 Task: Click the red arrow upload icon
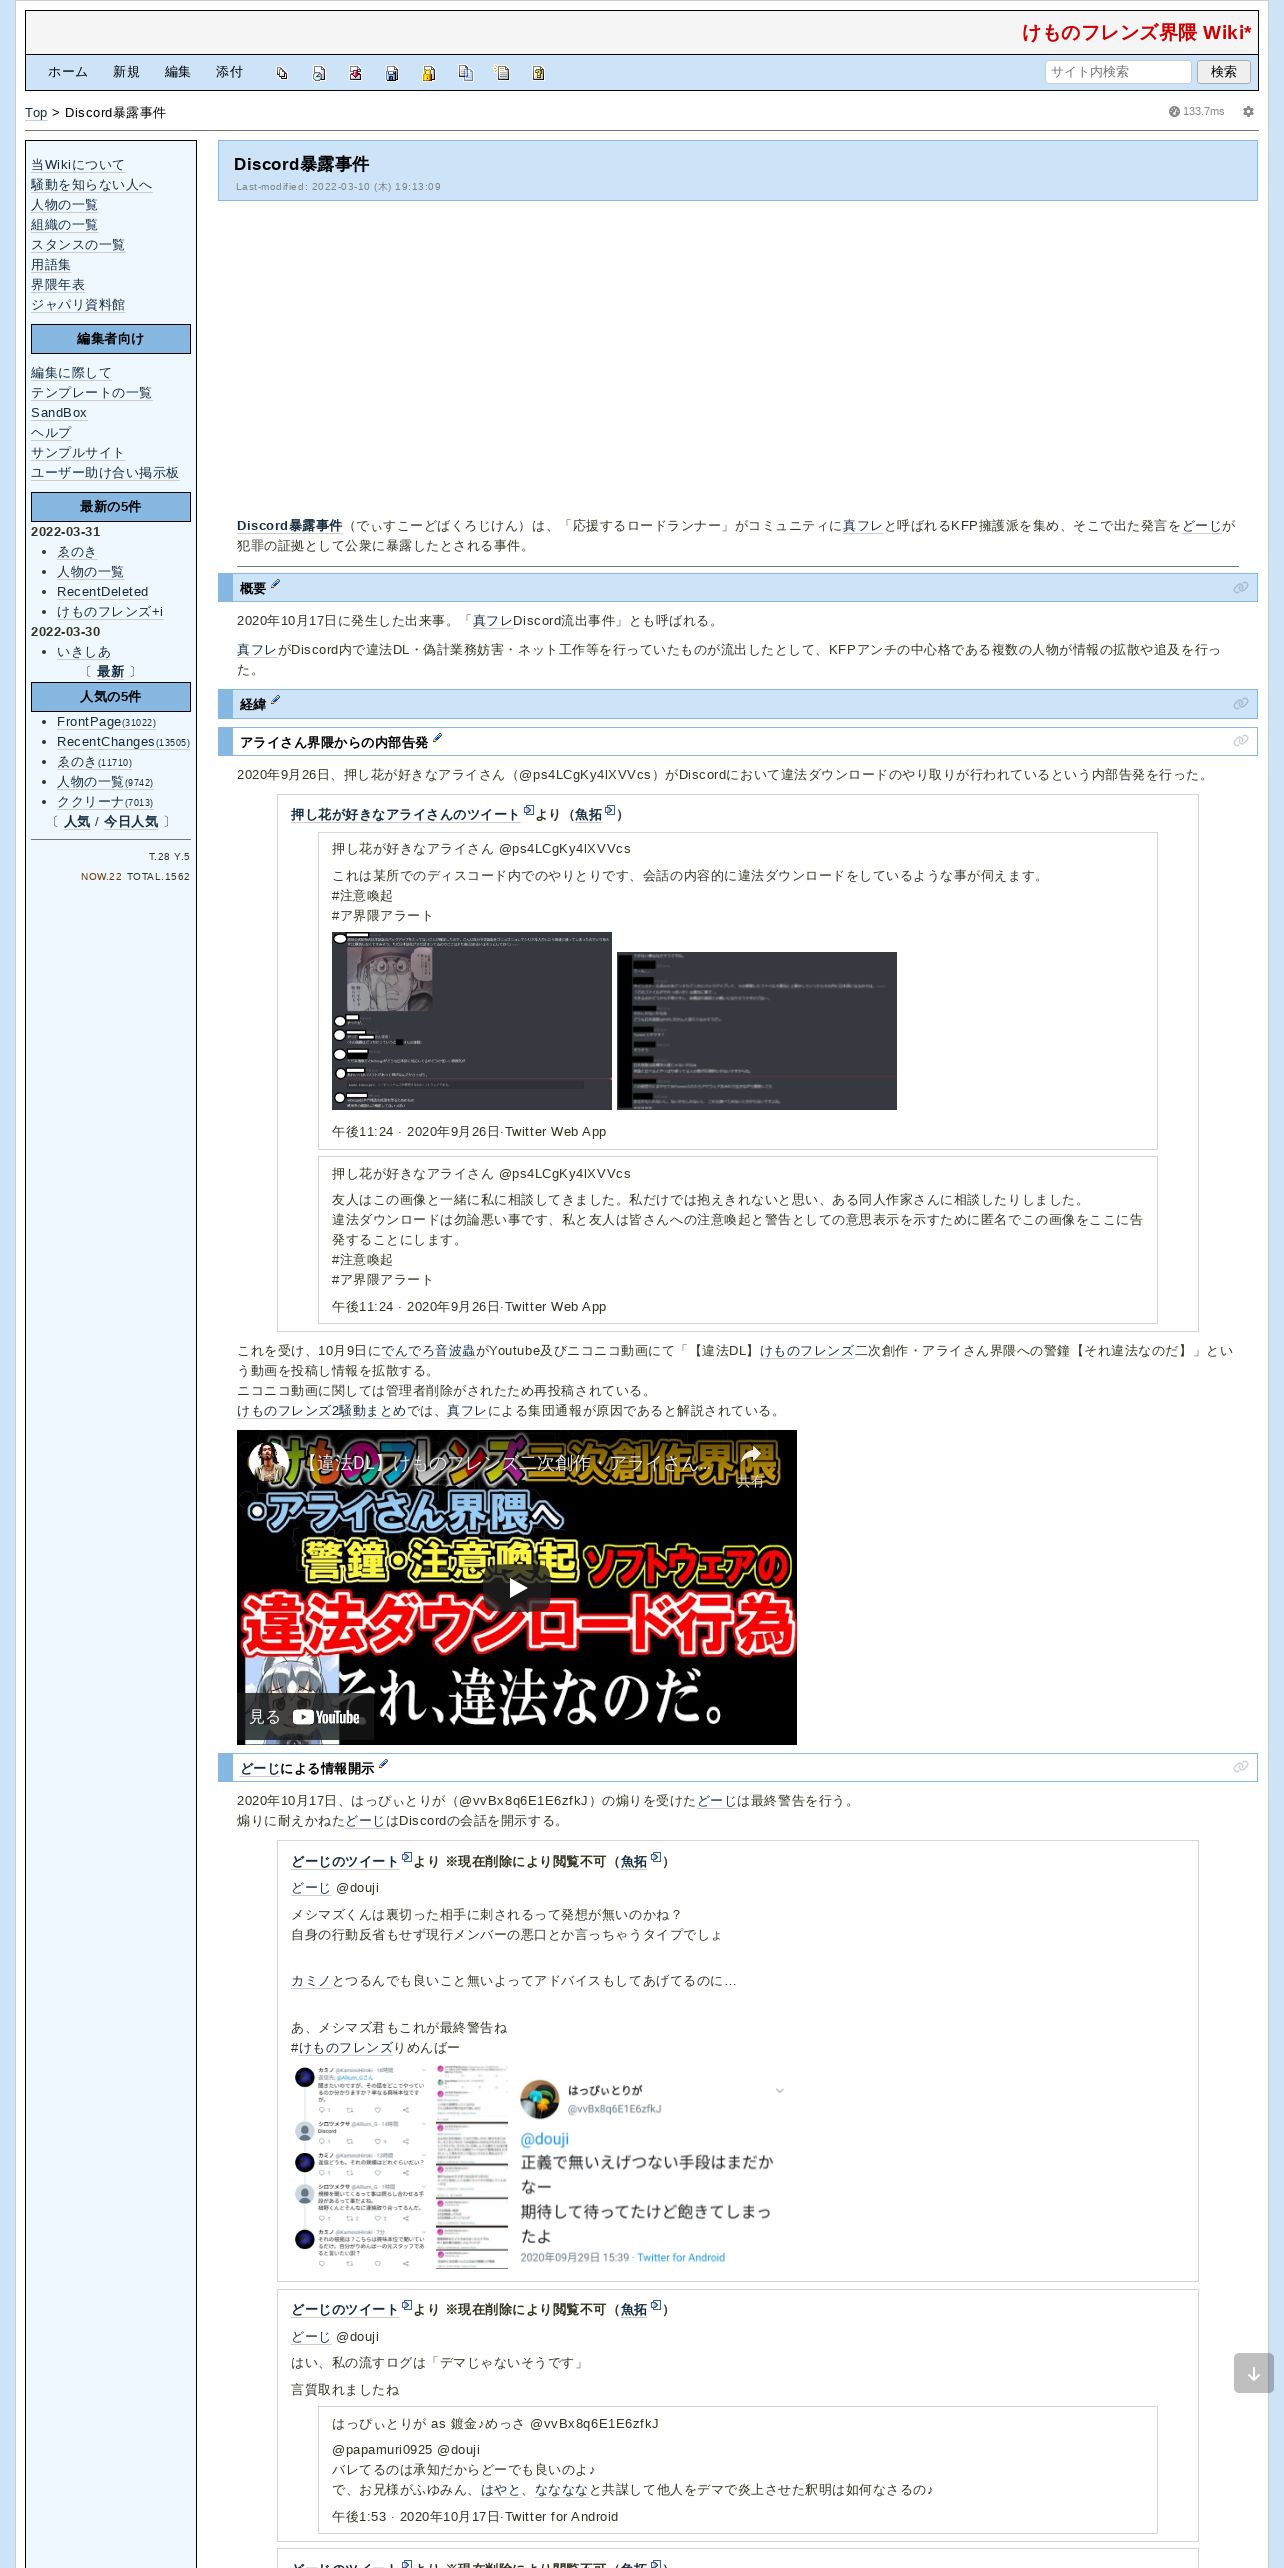355,73
